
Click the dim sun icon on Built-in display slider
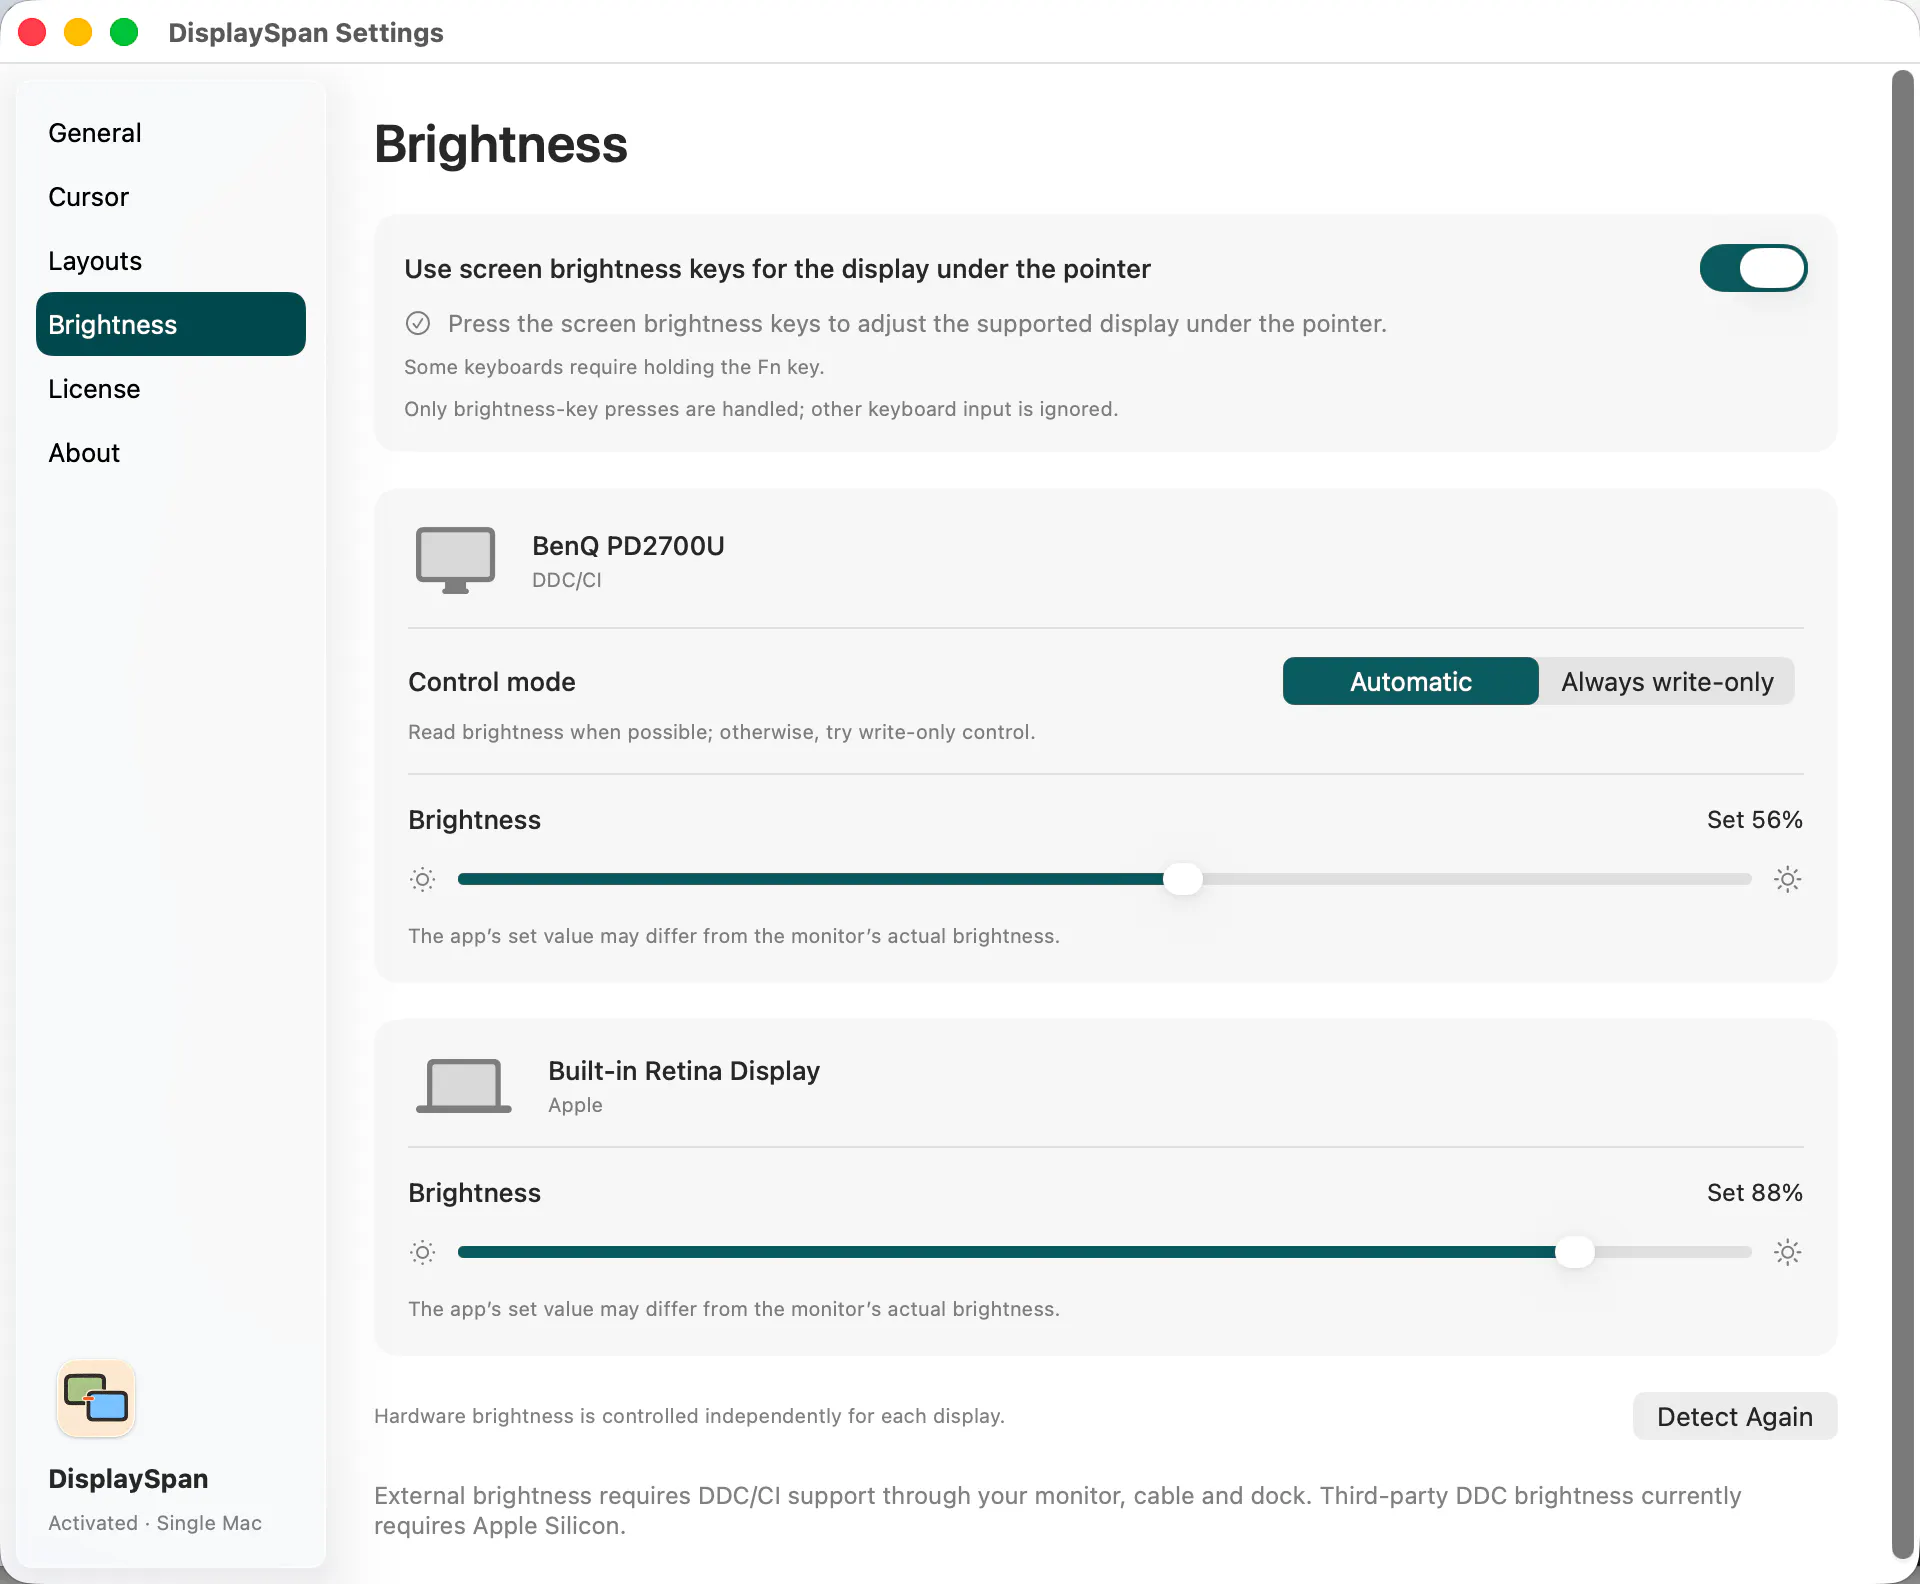[x=423, y=1252]
